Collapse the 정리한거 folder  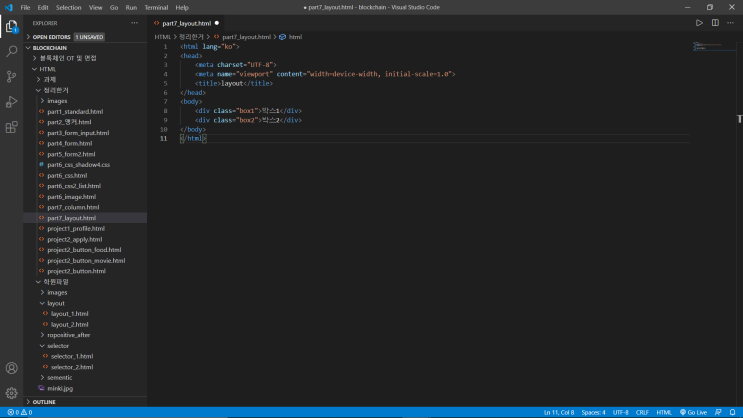click(x=85, y=90)
